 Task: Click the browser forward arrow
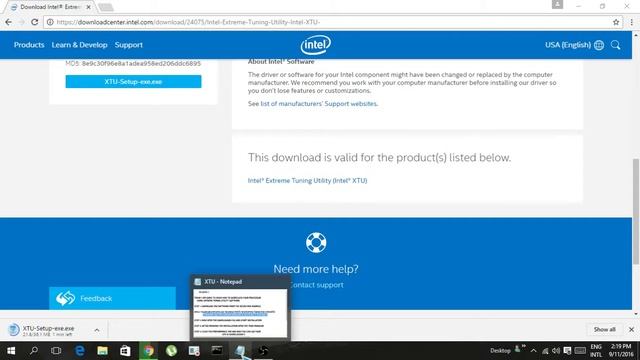tap(21, 22)
